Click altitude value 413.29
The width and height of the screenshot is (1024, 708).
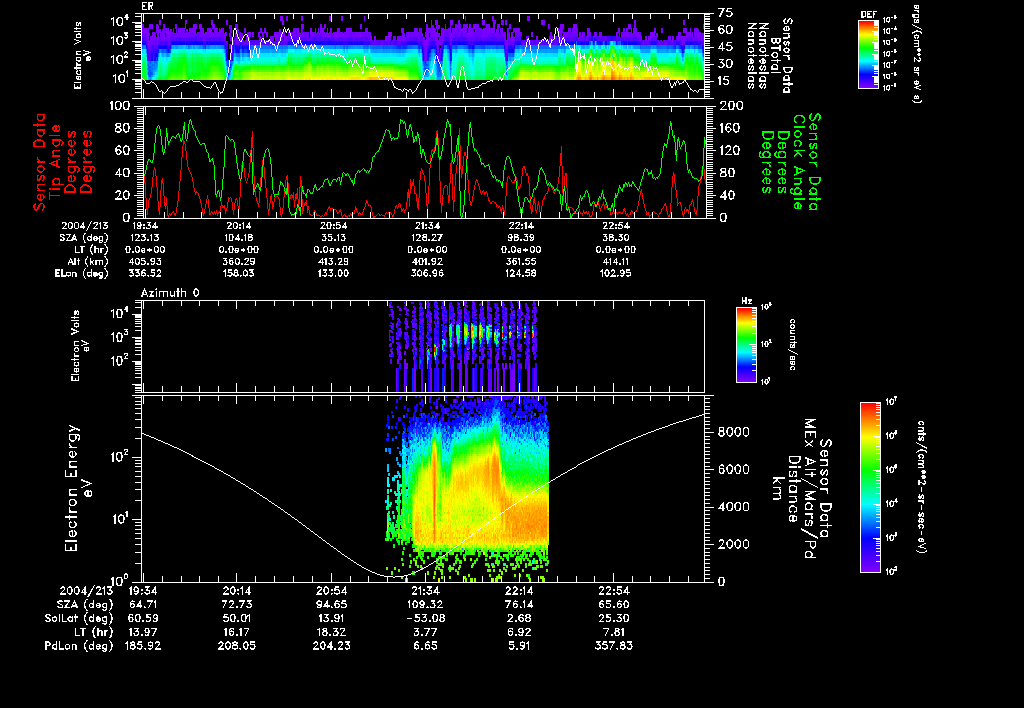333,262
